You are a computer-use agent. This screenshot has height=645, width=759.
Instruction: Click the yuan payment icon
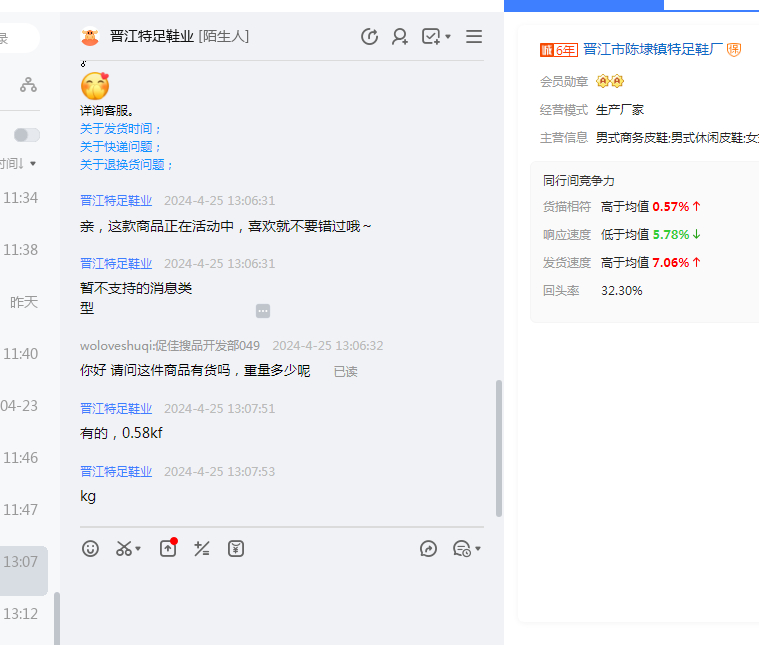[236, 548]
